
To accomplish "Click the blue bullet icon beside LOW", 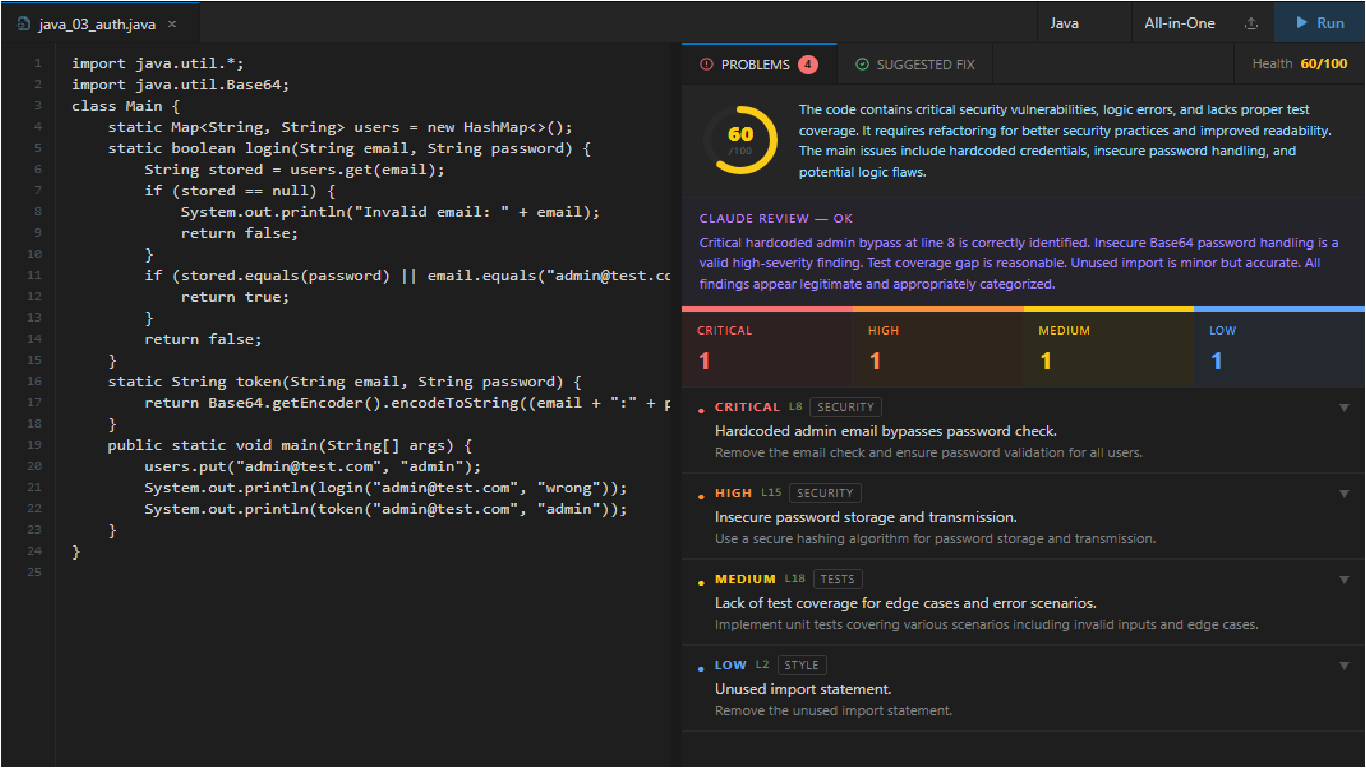I will pos(700,667).
